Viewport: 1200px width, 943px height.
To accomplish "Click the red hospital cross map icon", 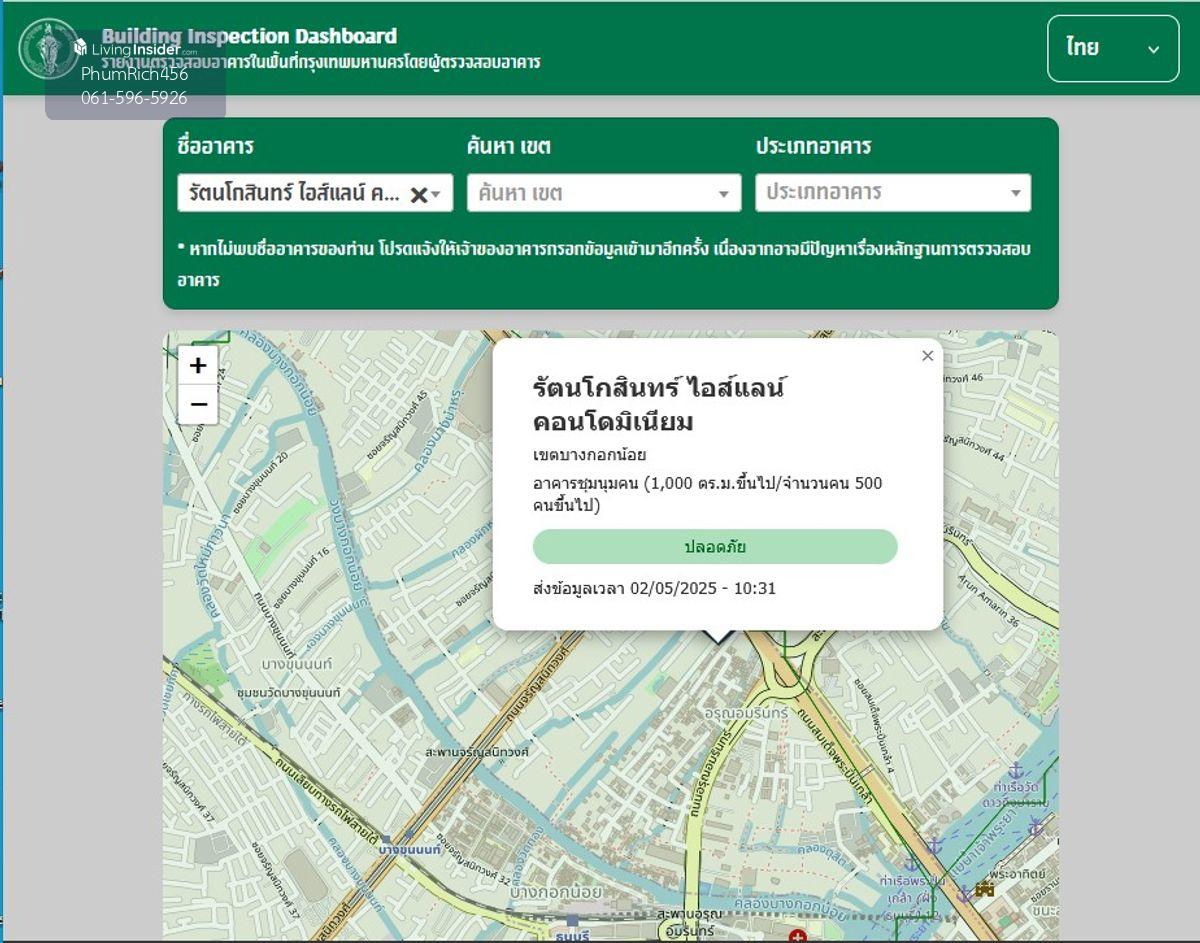I will (797, 936).
